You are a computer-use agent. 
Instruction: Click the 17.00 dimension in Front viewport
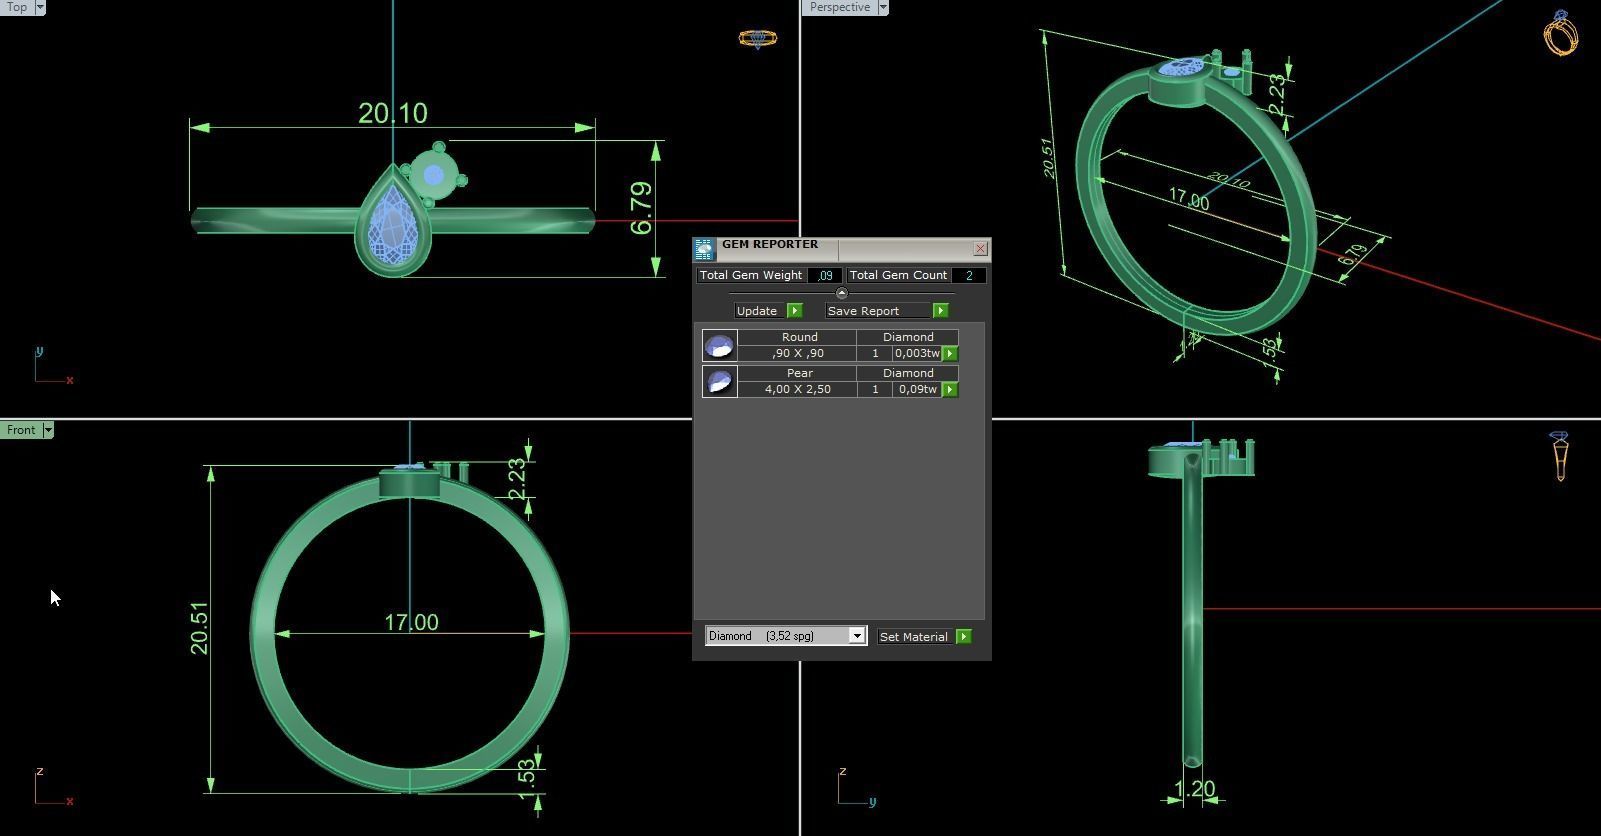(411, 623)
